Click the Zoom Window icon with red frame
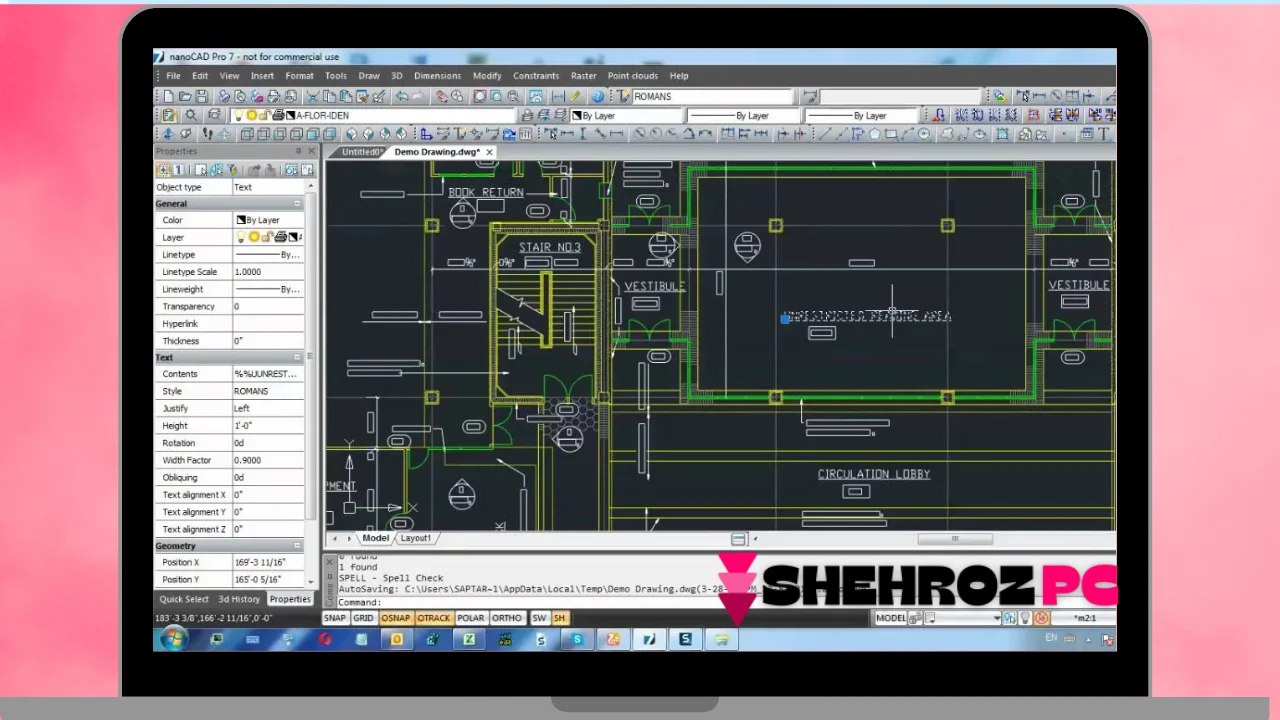The image size is (1280, 720). tap(480, 96)
